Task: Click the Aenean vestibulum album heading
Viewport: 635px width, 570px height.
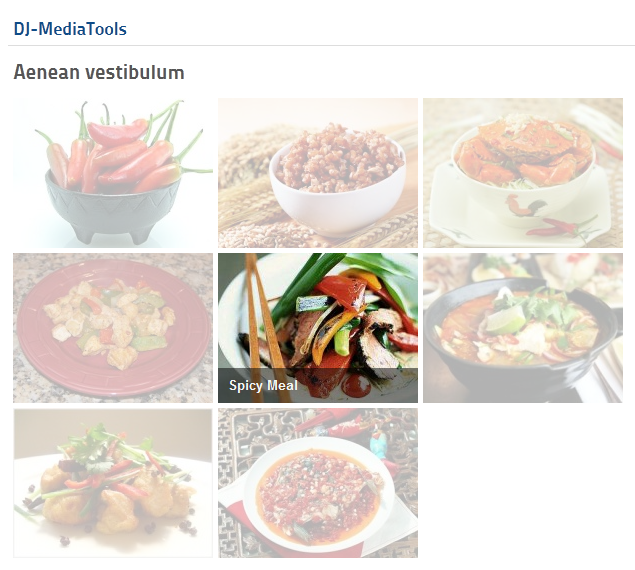Action: 99,73
